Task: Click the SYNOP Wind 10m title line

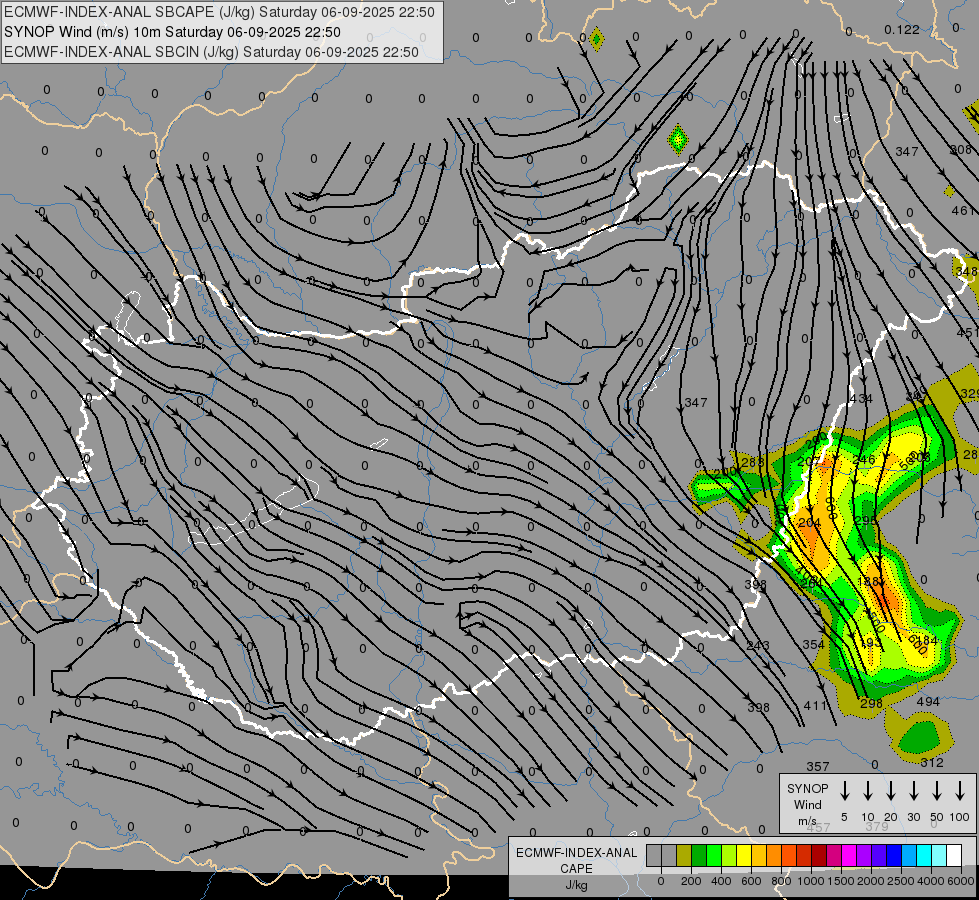Action: click(172, 32)
